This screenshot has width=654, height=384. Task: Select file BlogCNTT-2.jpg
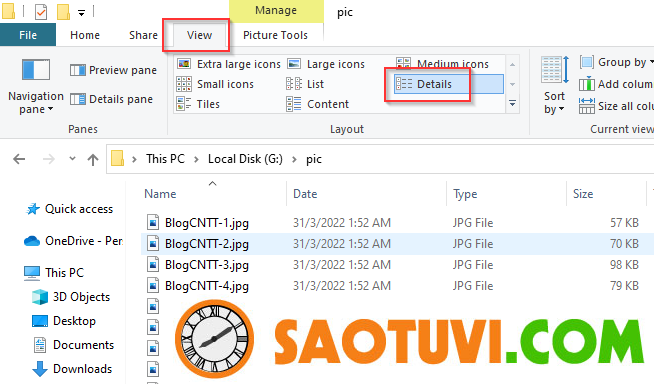pos(206,243)
